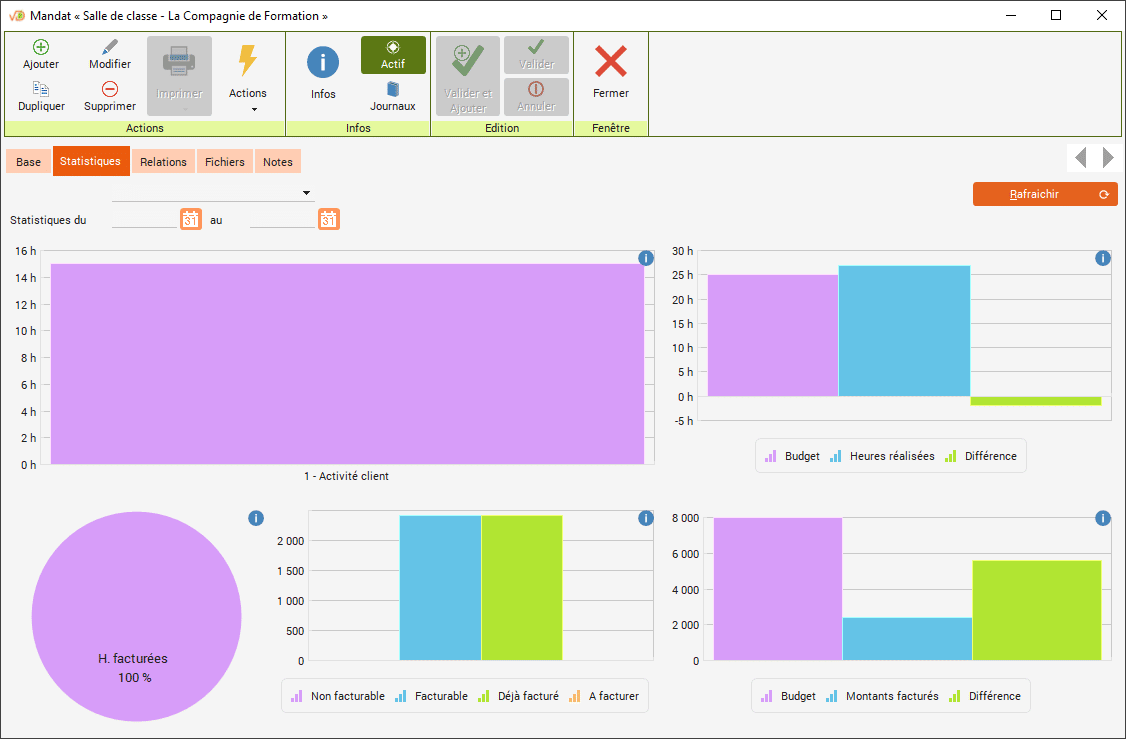The width and height of the screenshot is (1126, 739).
Task: Toggle the Actif status button
Action: [x=393, y=55]
